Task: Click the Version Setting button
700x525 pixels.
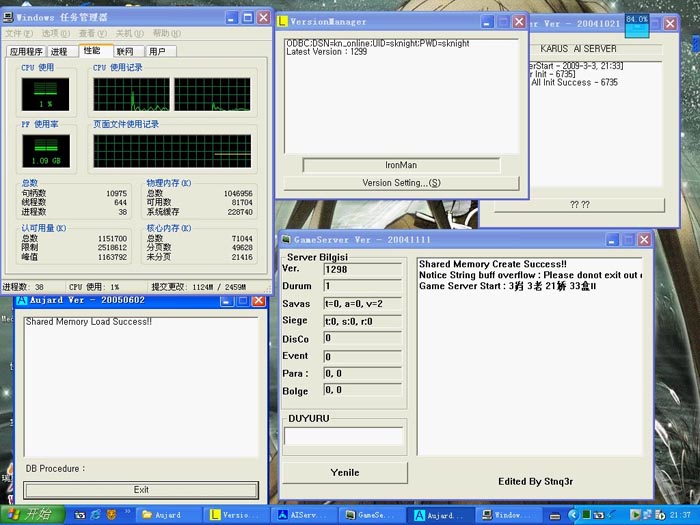Action: pos(401,183)
